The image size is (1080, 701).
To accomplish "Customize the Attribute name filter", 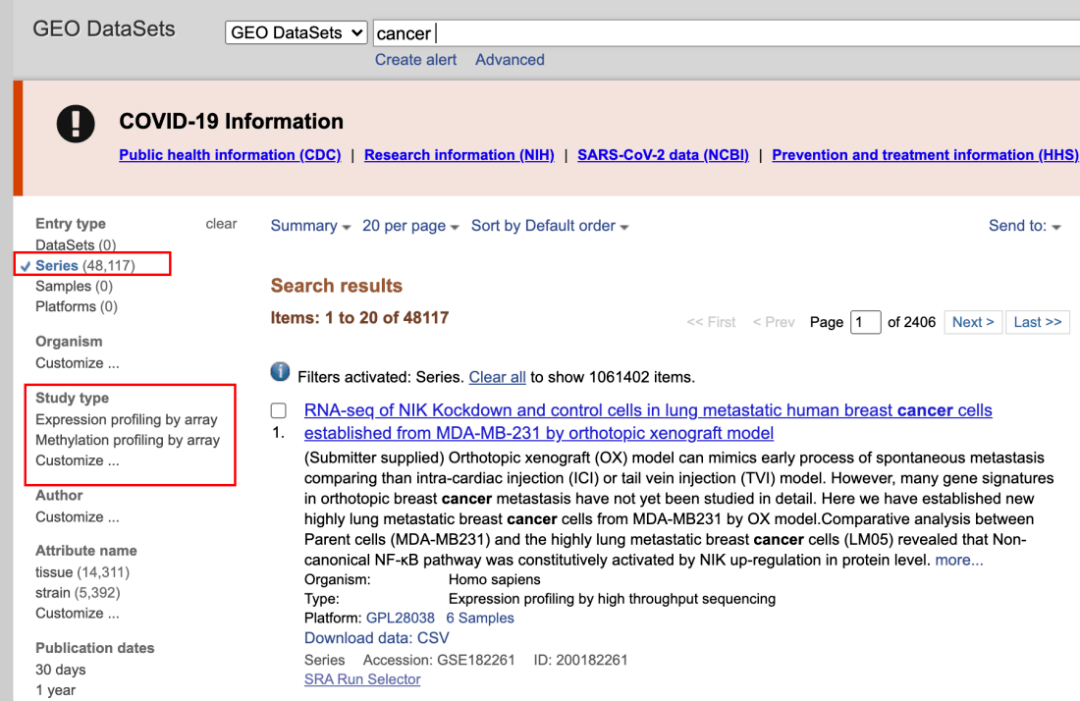I will pos(77,614).
